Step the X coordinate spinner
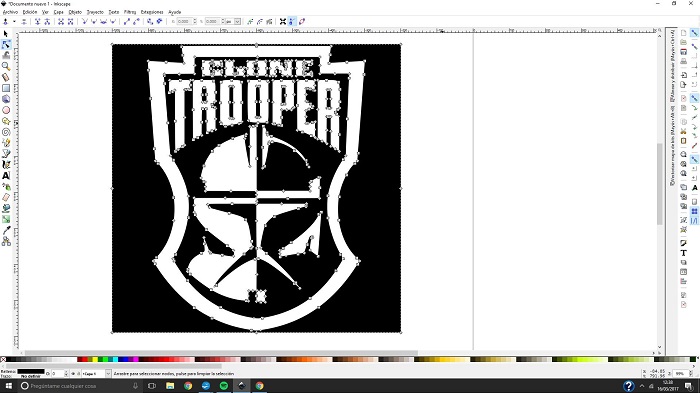 point(195,21)
